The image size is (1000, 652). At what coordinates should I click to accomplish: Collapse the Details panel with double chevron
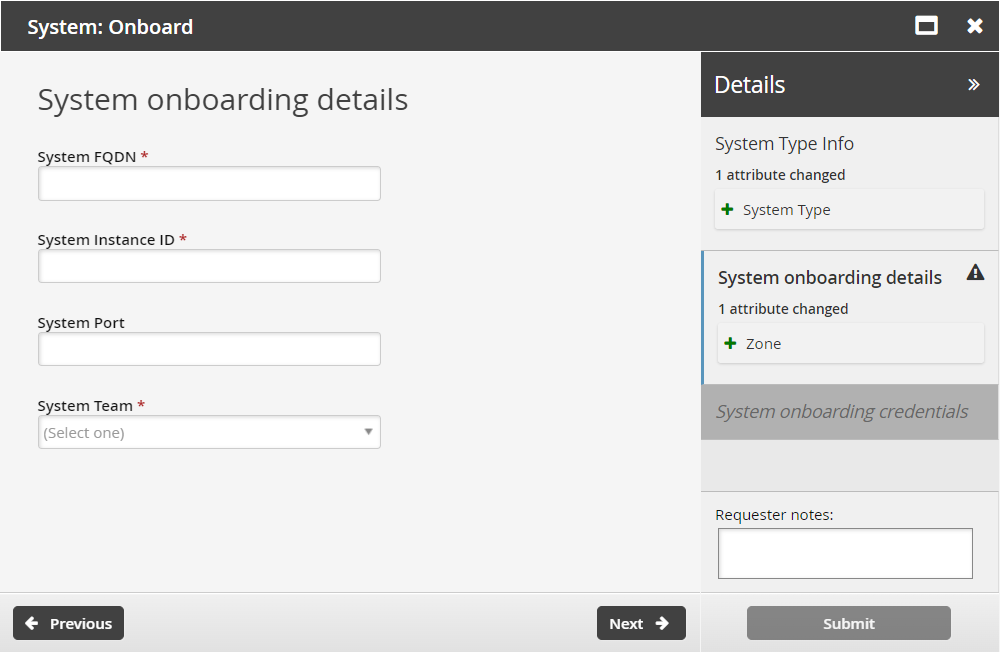pyautogui.click(x=973, y=85)
